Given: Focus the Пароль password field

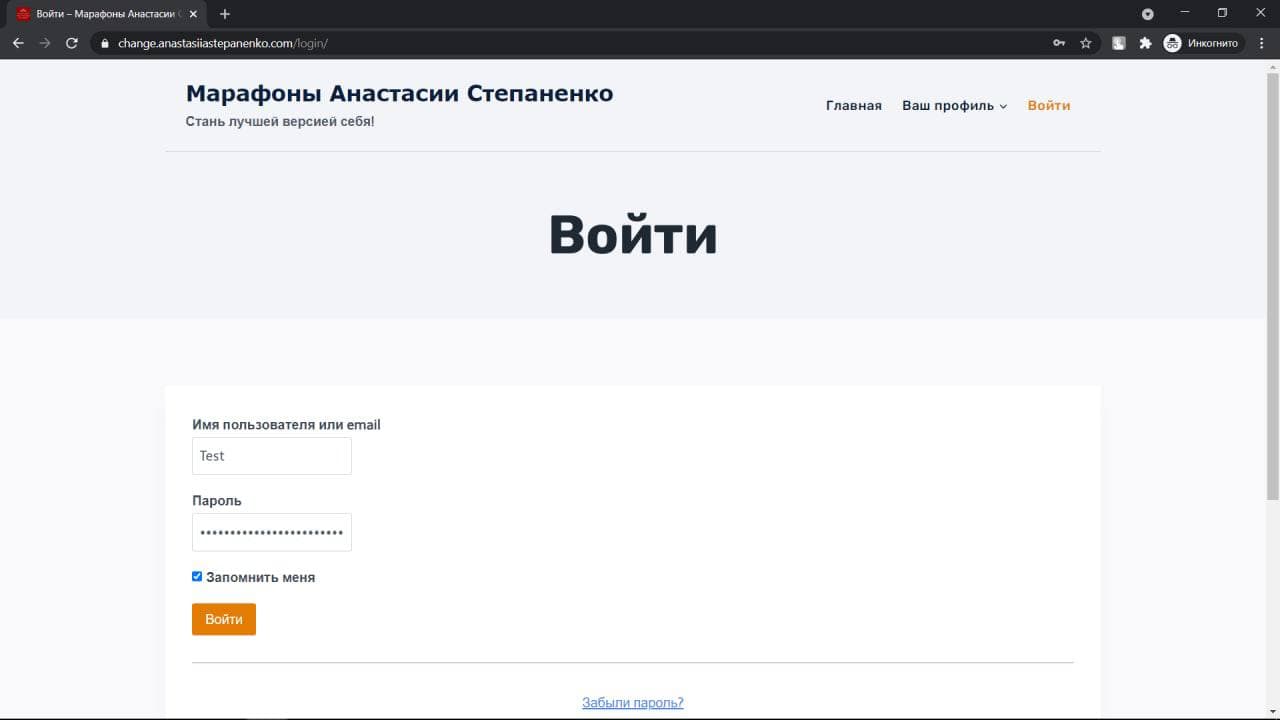Looking at the screenshot, I should 271,532.
